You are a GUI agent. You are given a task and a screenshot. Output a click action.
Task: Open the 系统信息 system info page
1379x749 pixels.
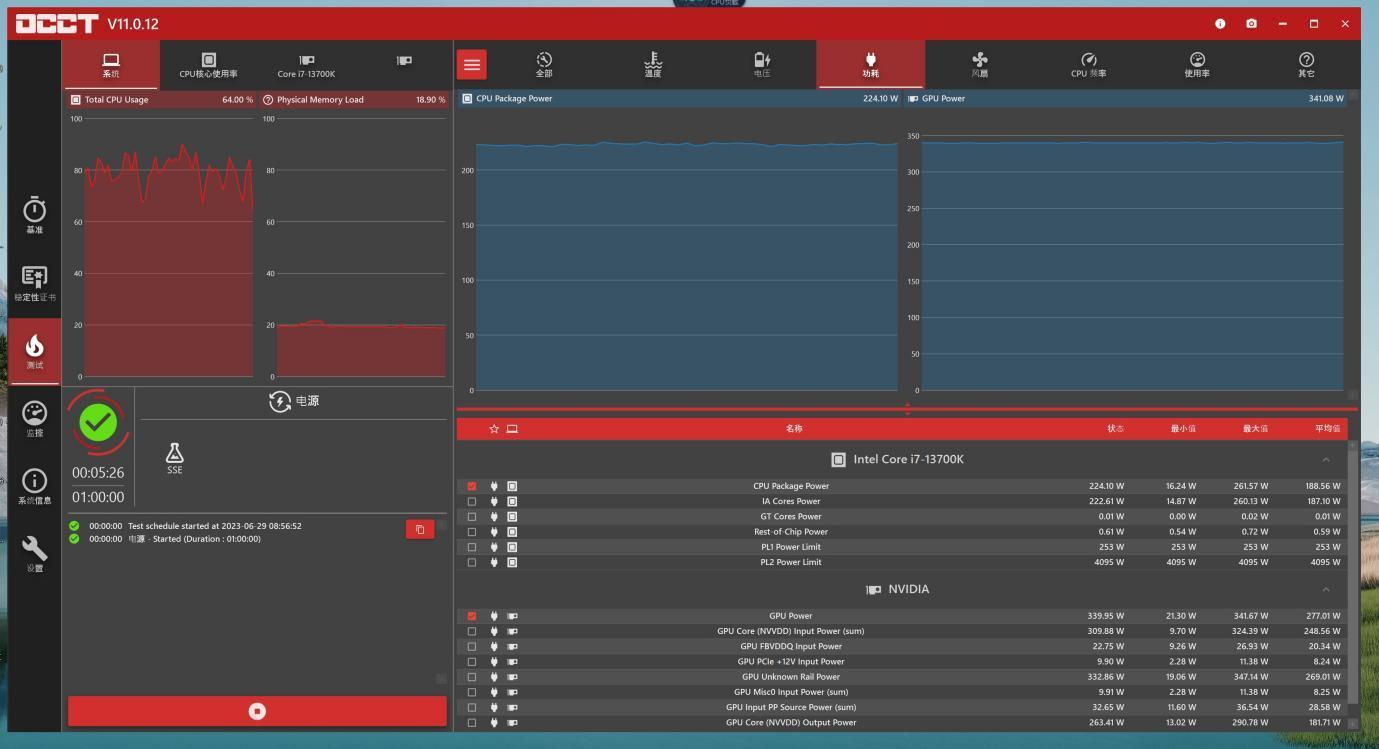(x=34, y=487)
